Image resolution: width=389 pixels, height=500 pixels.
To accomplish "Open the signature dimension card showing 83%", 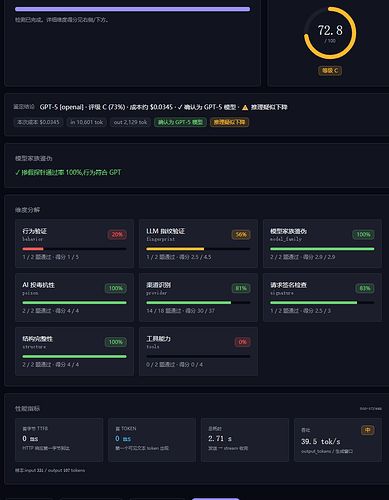I will pos(322,297).
